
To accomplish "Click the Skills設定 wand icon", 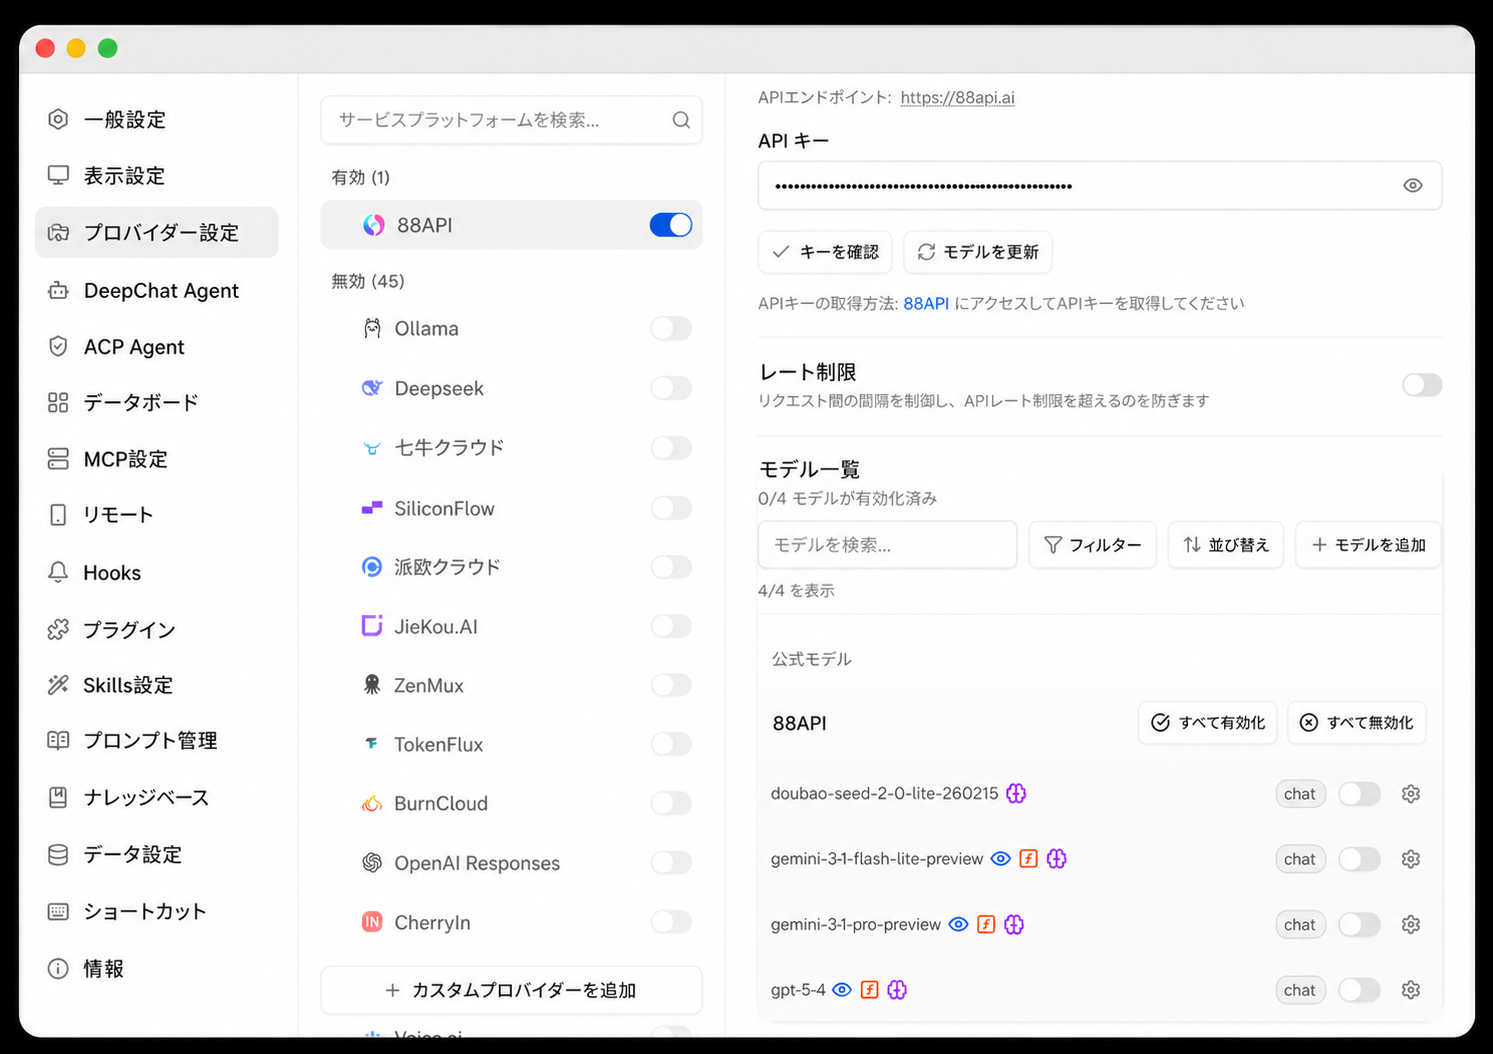I will tap(58, 685).
